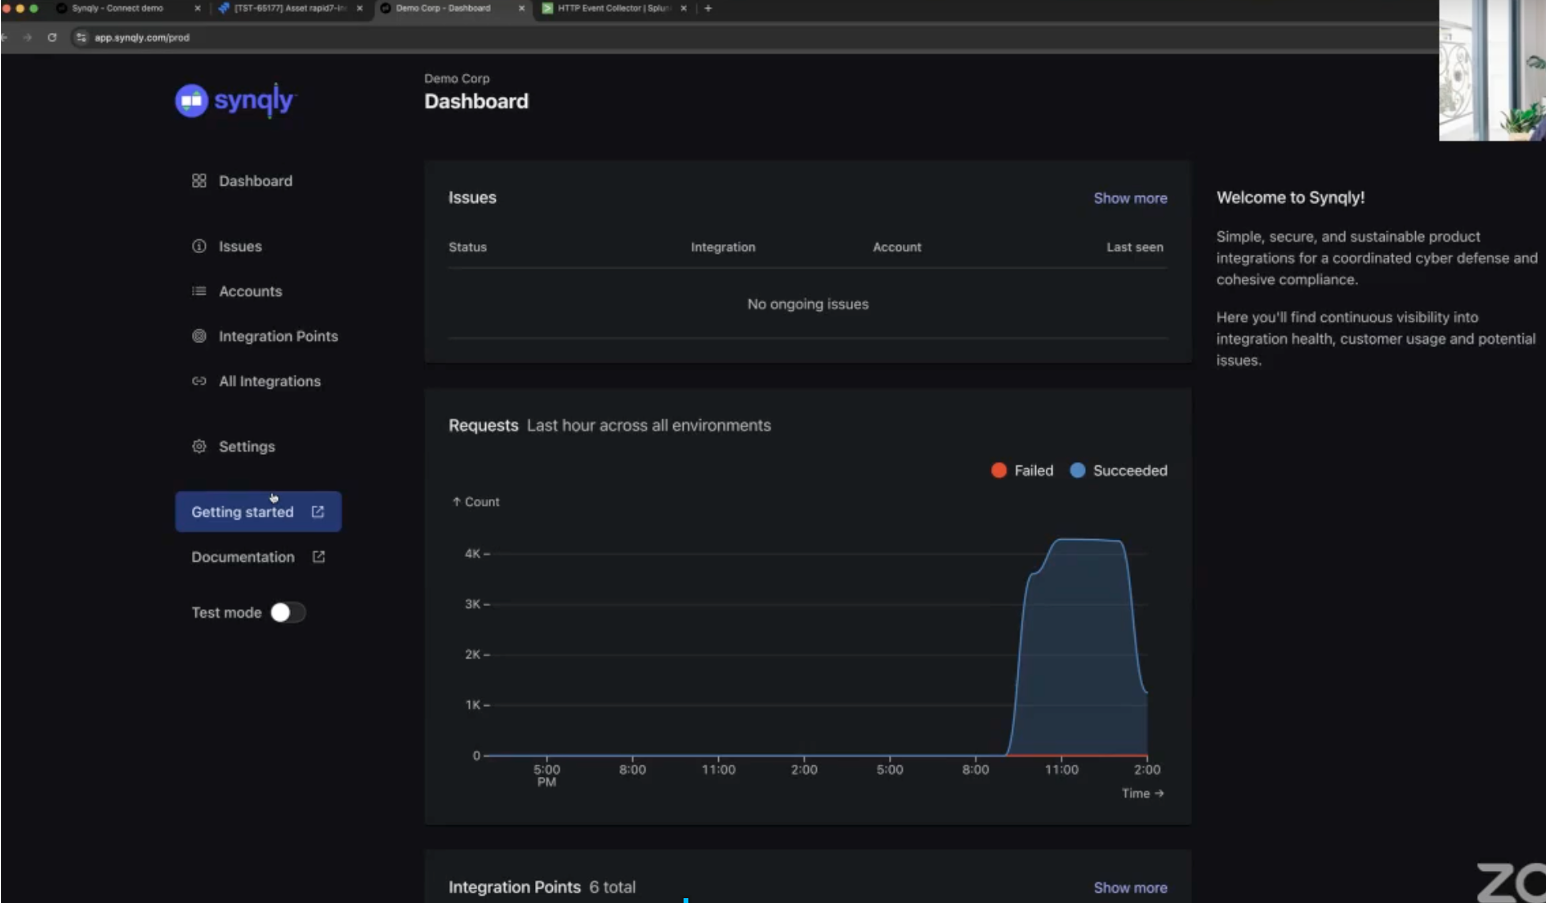Click the blue Succeeded legend swatch
This screenshot has height=904, width=1546.
click(x=1077, y=470)
